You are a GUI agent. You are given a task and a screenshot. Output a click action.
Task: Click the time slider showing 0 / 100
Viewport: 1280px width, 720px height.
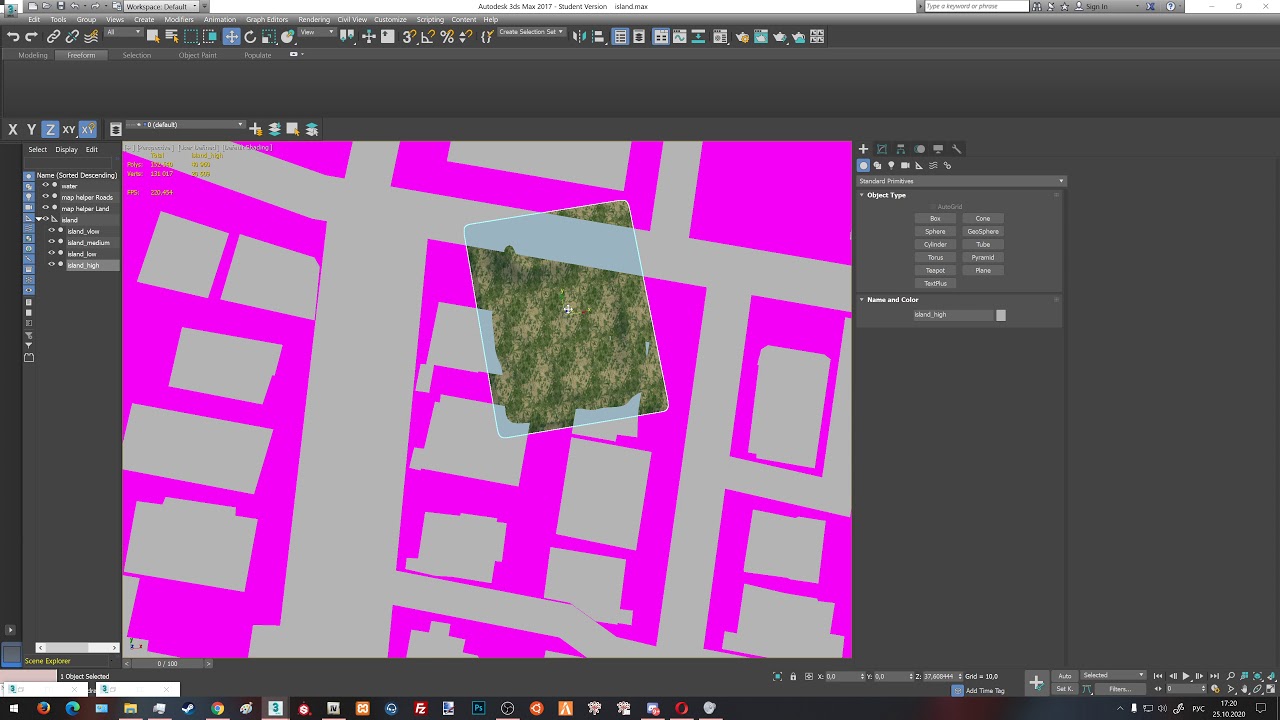[167, 663]
